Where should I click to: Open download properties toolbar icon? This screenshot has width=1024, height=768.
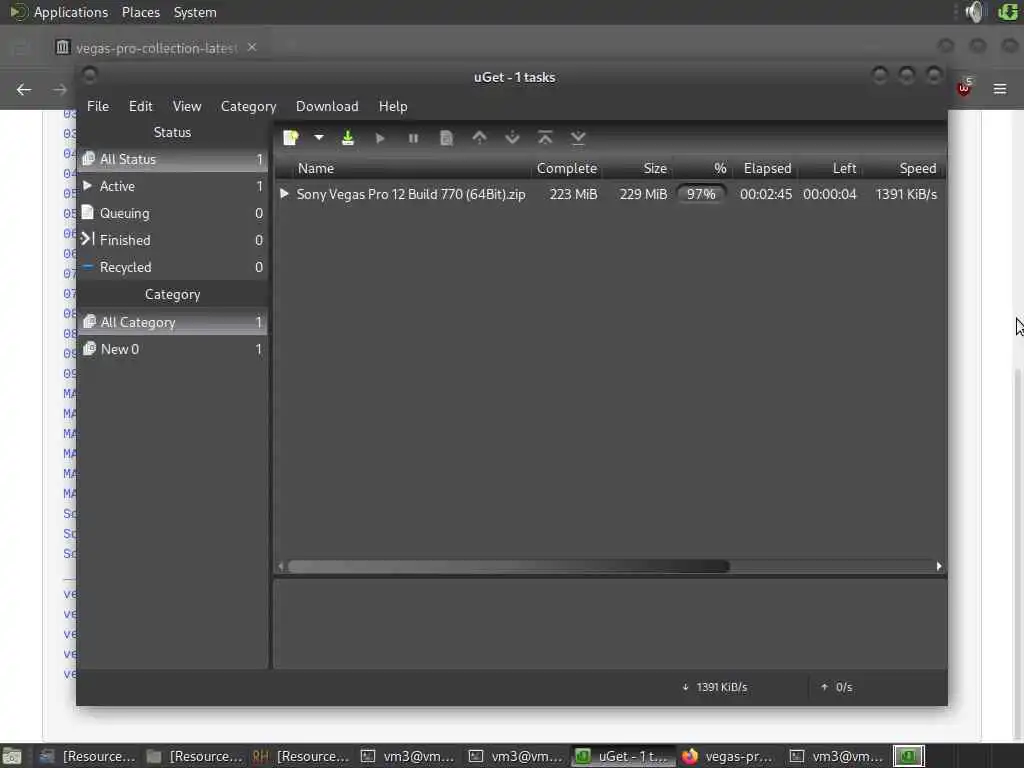(x=446, y=138)
